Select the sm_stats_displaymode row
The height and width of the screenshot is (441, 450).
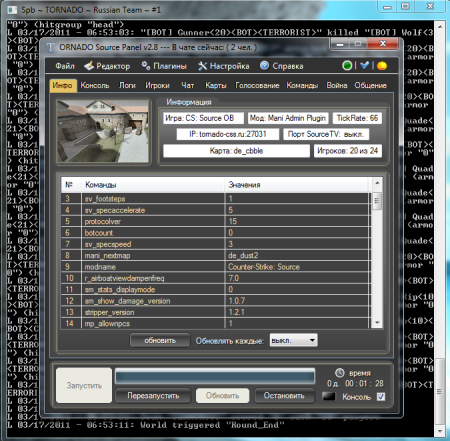point(215,290)
